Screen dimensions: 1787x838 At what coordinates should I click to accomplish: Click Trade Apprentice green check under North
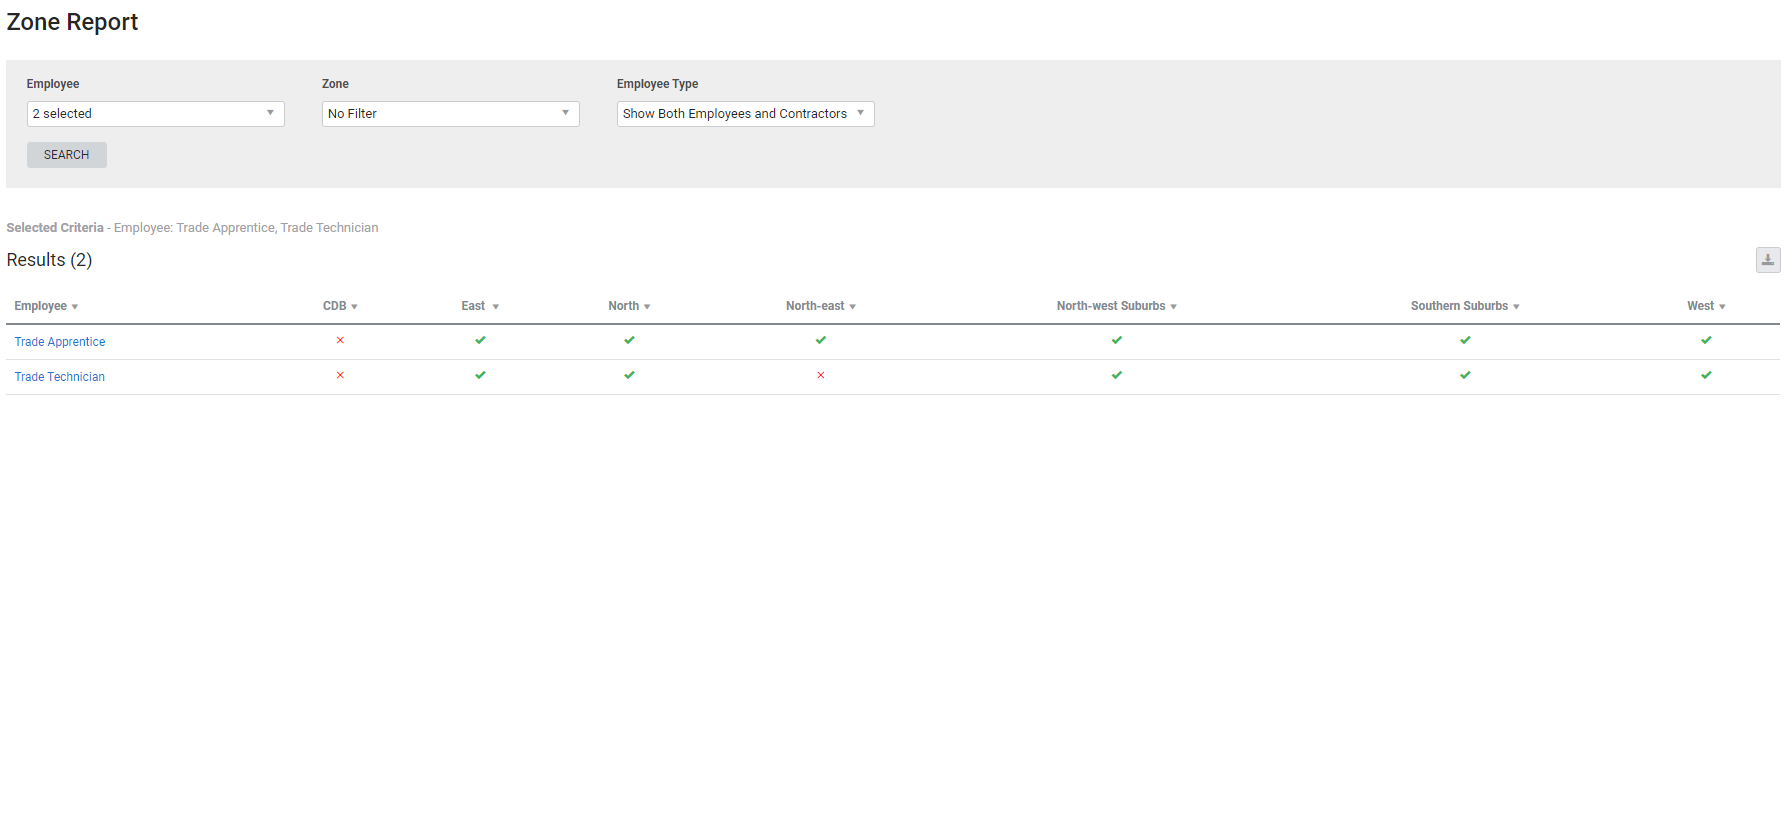629,341
